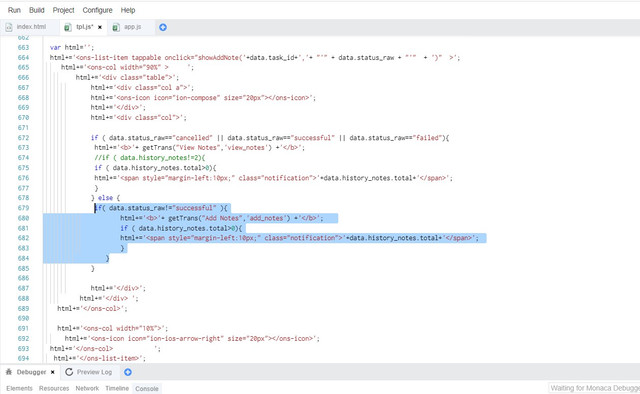This screenshot has height=394, width=640.
Task: Click line number 685 in gutter
Action: tap(23, 268)
